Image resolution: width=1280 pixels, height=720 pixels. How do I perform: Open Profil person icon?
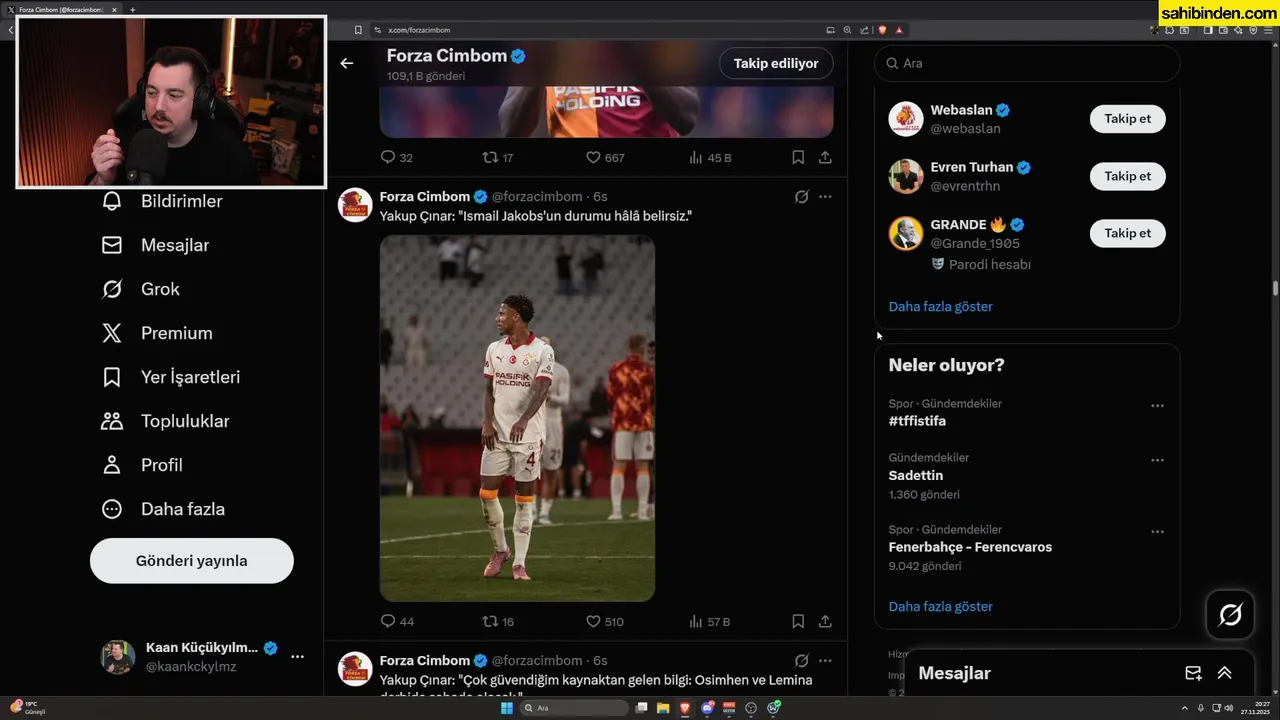[112, 465]
